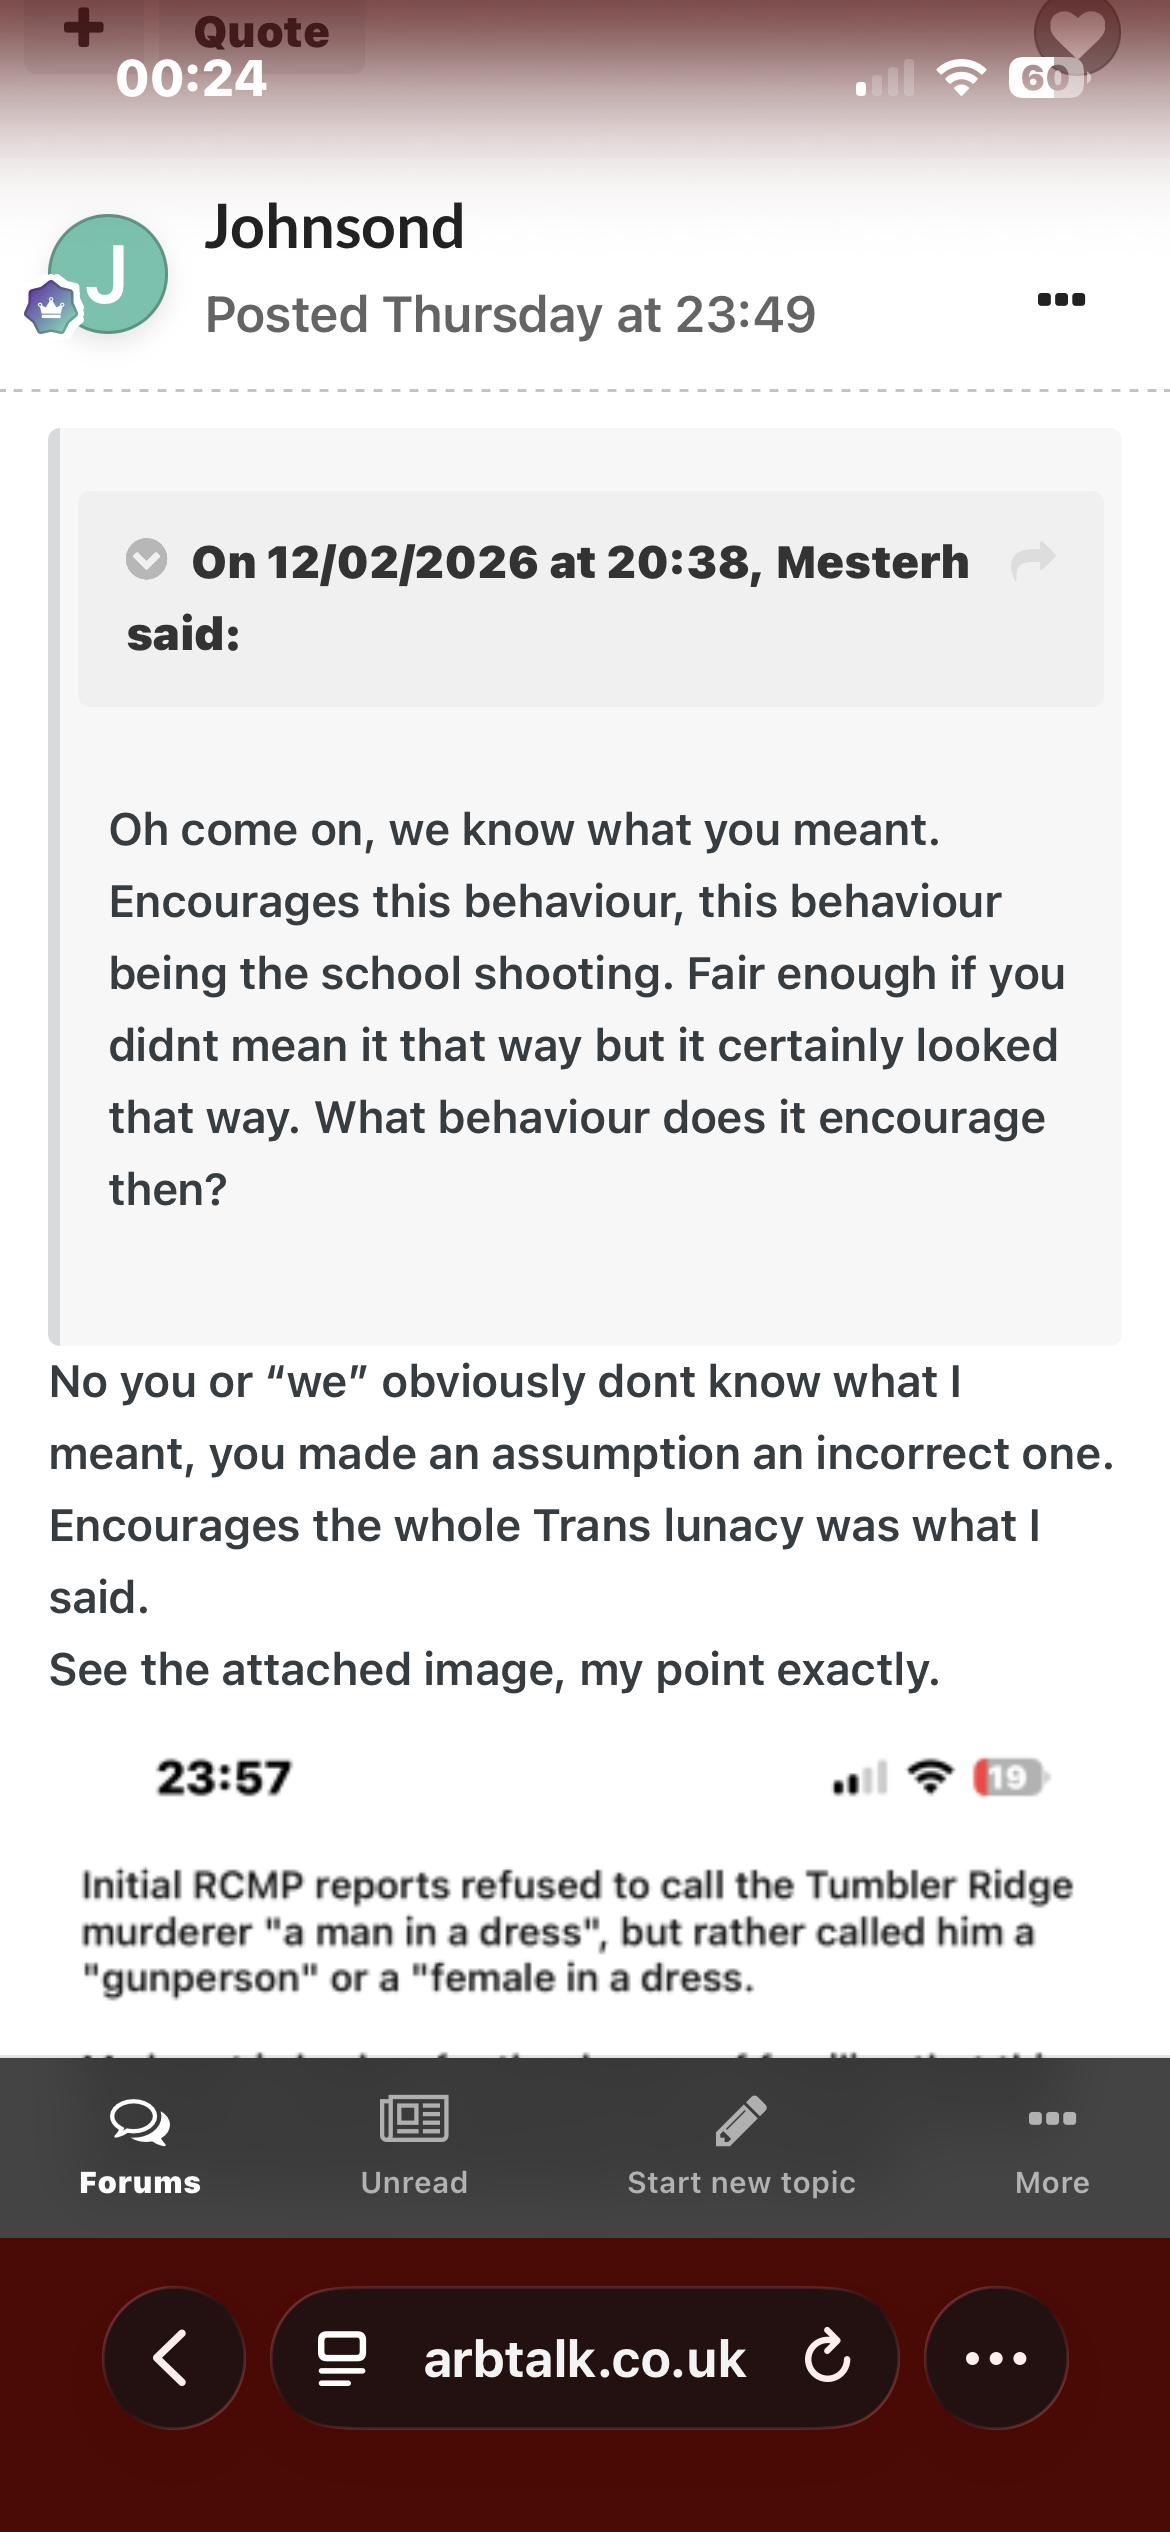This screenshot has width=1170, height=2532.
Task: Open the Forums tab
Action: pyautogui.click(x=140, y=2146)
